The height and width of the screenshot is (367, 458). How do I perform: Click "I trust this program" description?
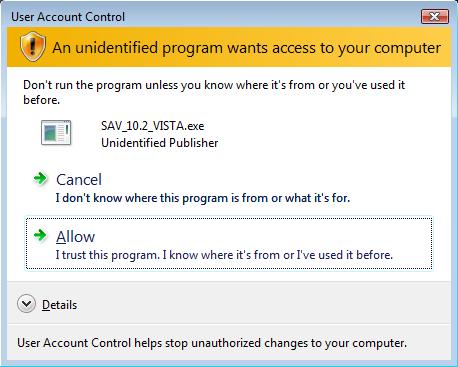pyautogui.click(x=224, y=255)
